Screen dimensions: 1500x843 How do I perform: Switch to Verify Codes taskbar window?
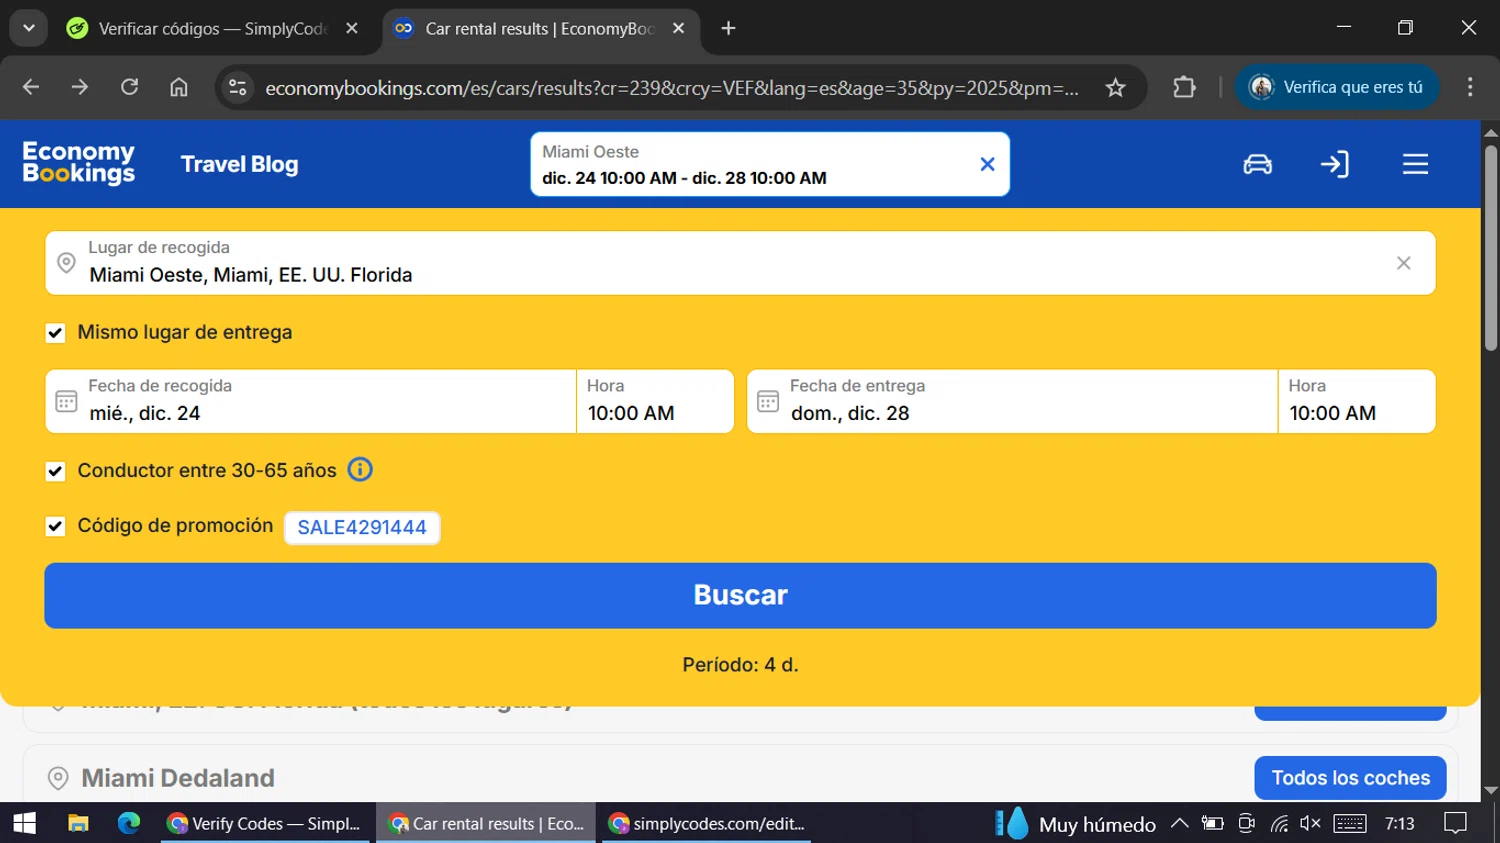(265, 823)
